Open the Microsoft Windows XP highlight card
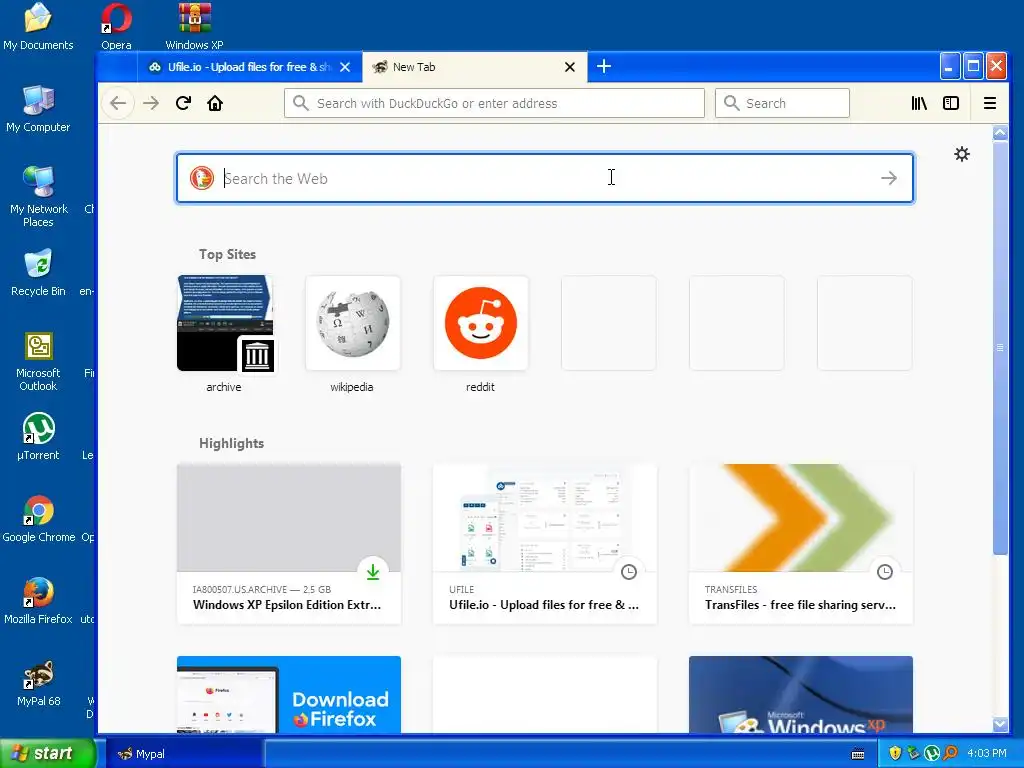1024x768 pixels. [801, 694]
